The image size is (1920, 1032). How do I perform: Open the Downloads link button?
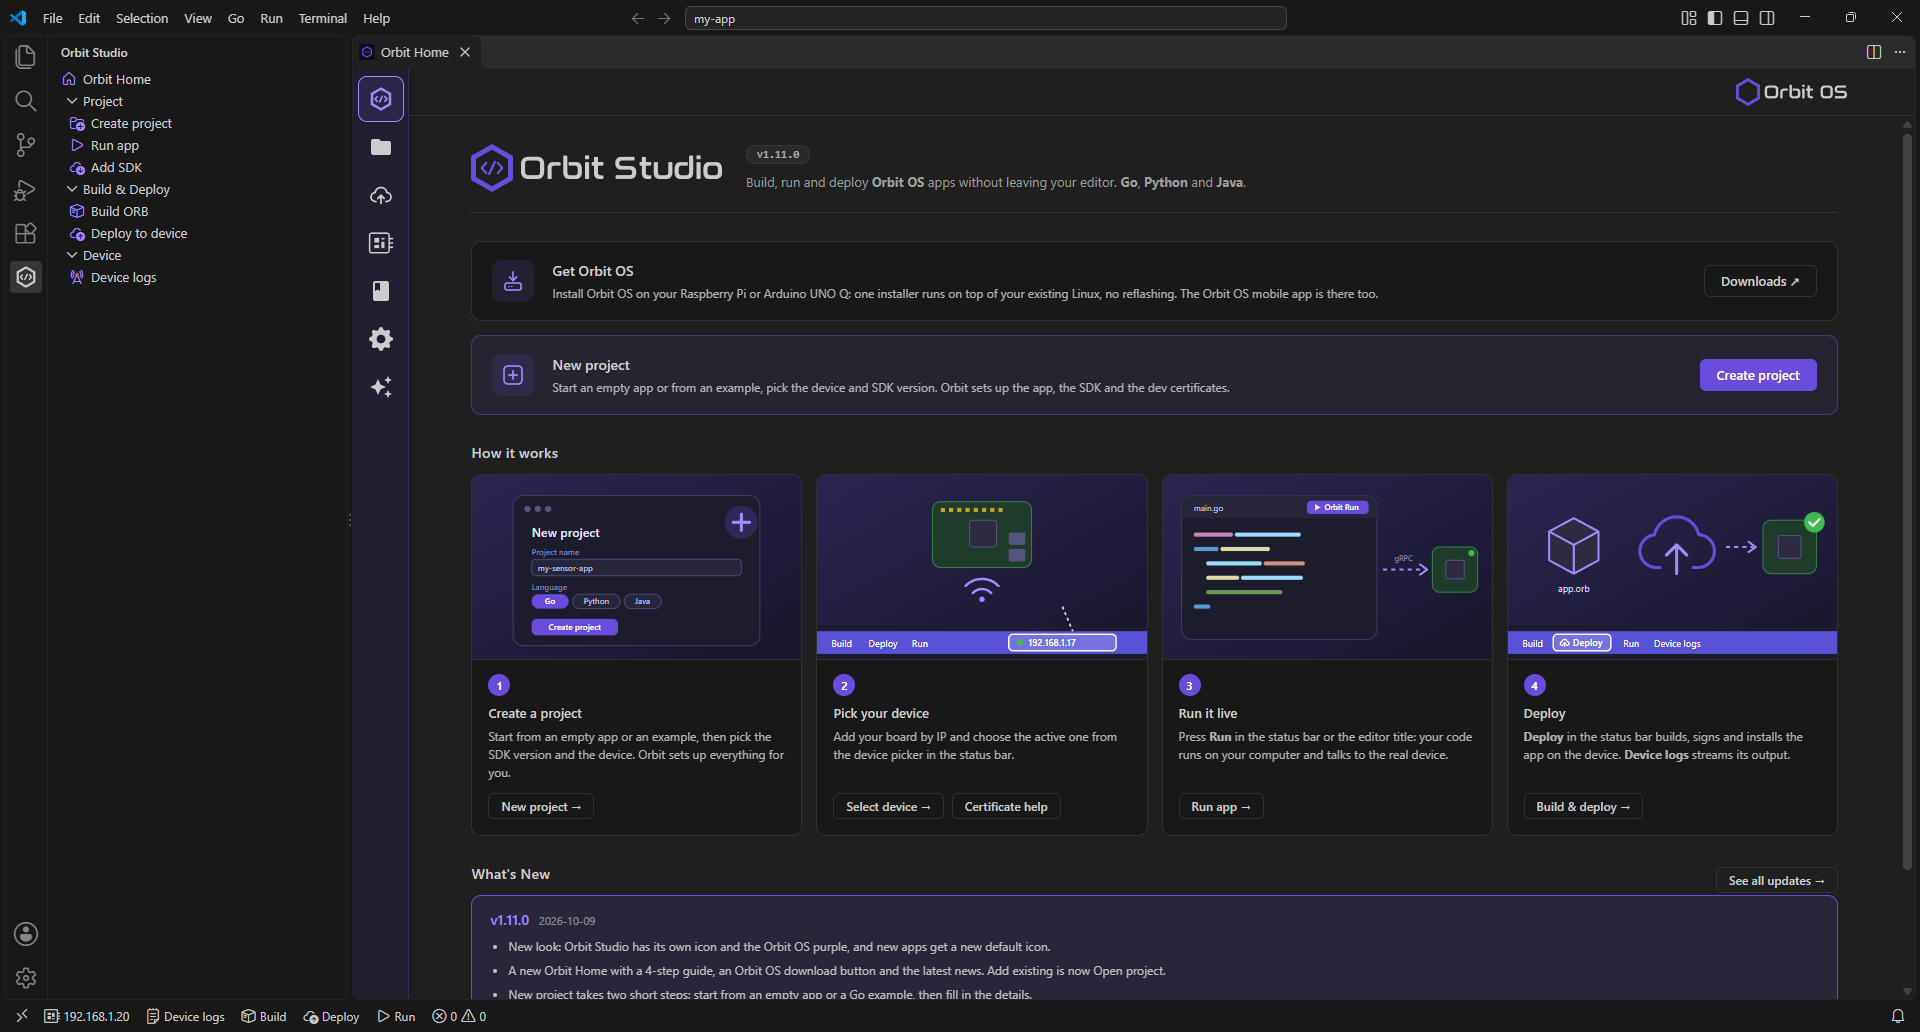tap(1759, 281)
